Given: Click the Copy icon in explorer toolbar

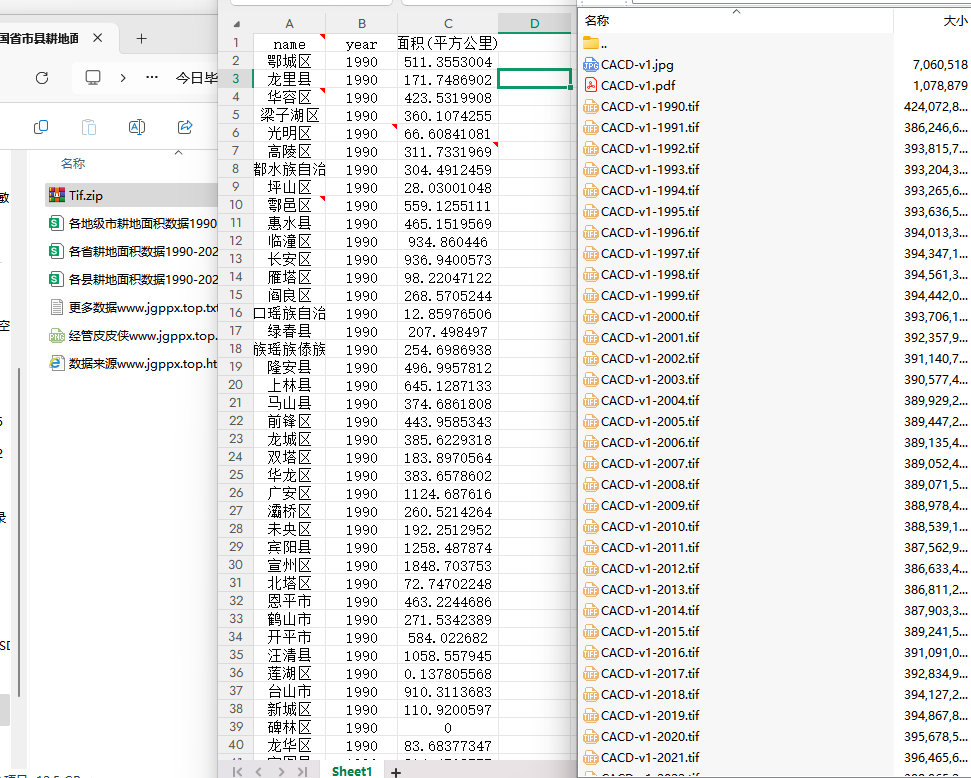Looking at the screenshot, I should pos(41,127).
